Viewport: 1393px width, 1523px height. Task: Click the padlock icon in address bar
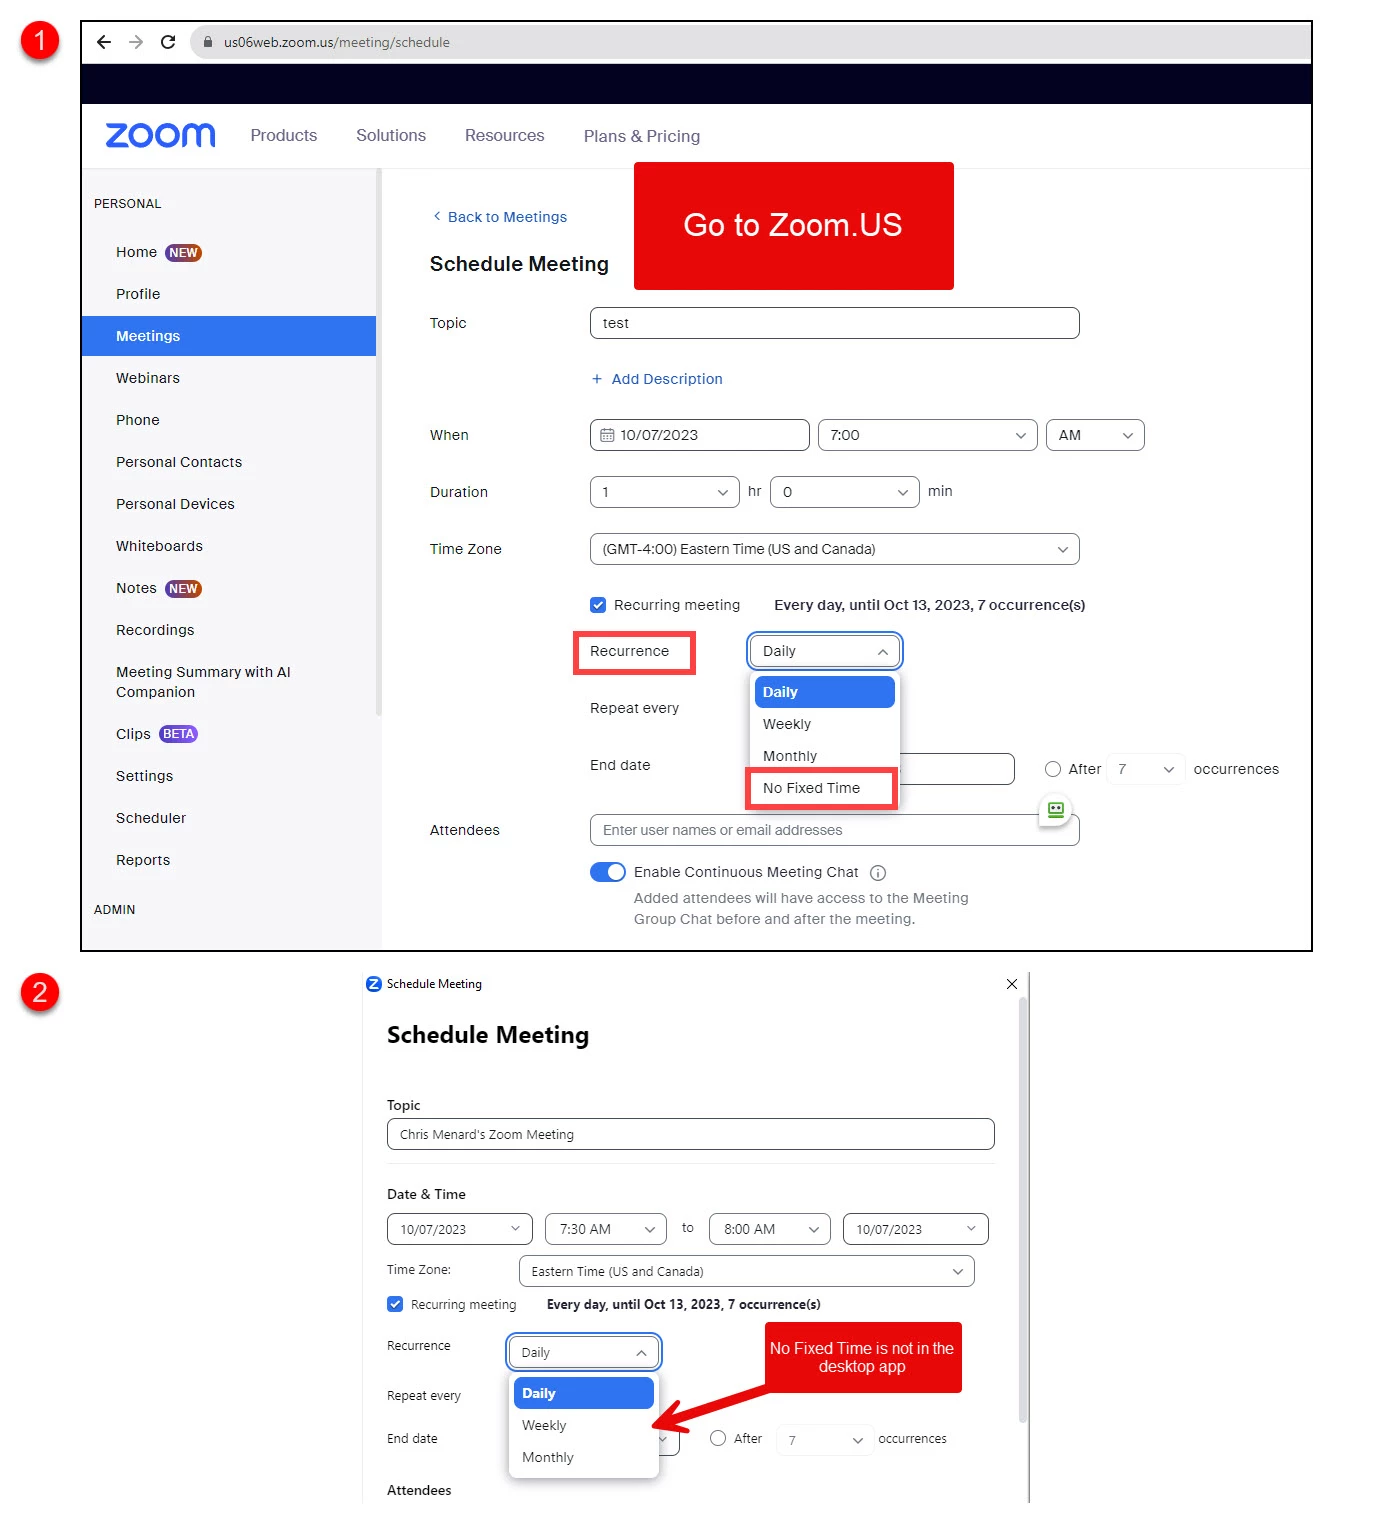pos(208,42)
